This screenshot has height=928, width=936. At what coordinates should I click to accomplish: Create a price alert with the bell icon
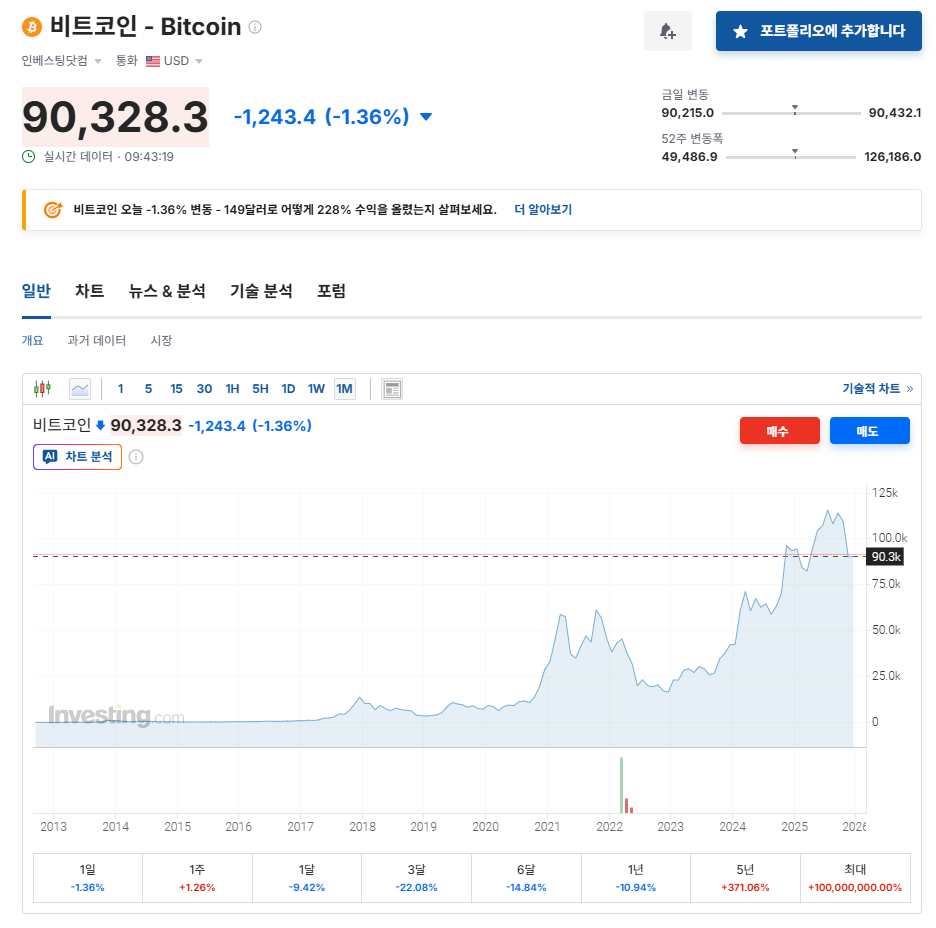coord(667,31)
